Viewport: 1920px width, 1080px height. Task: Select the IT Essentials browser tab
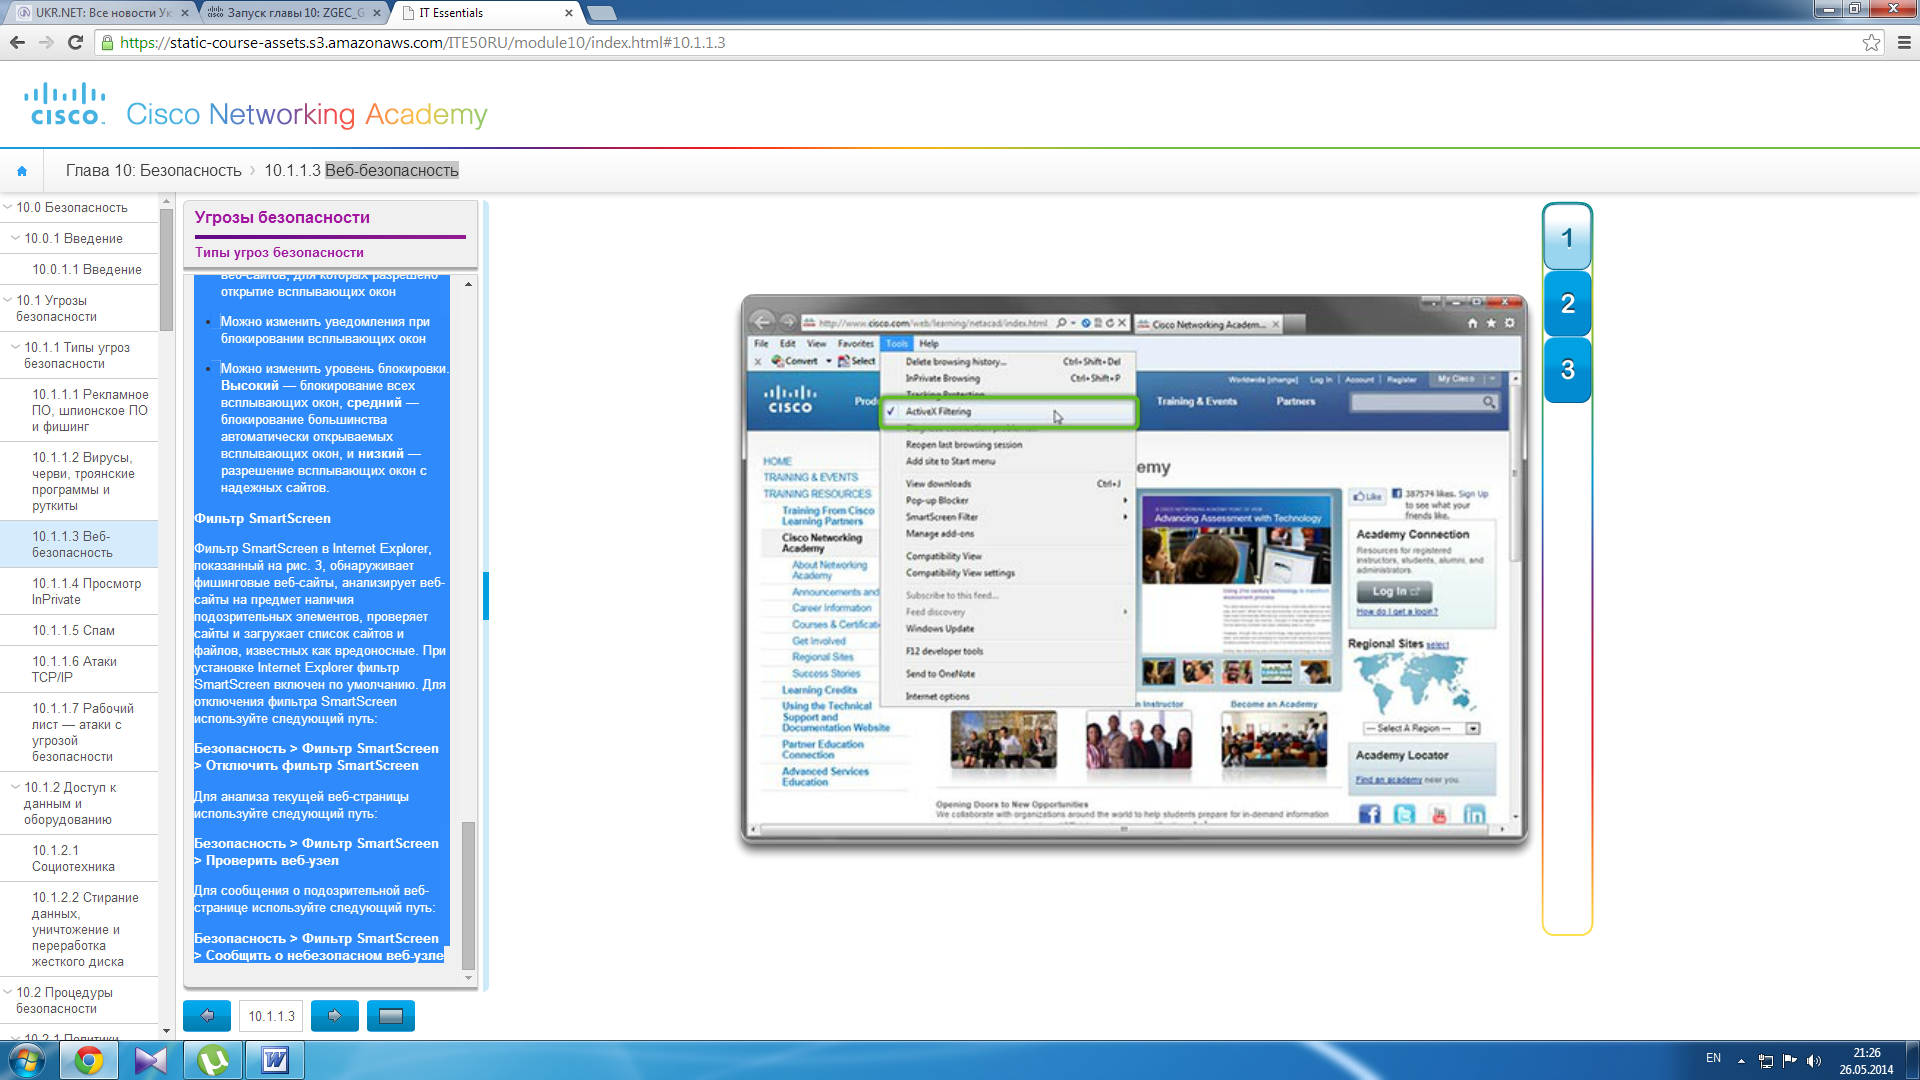tap(485, 13)
